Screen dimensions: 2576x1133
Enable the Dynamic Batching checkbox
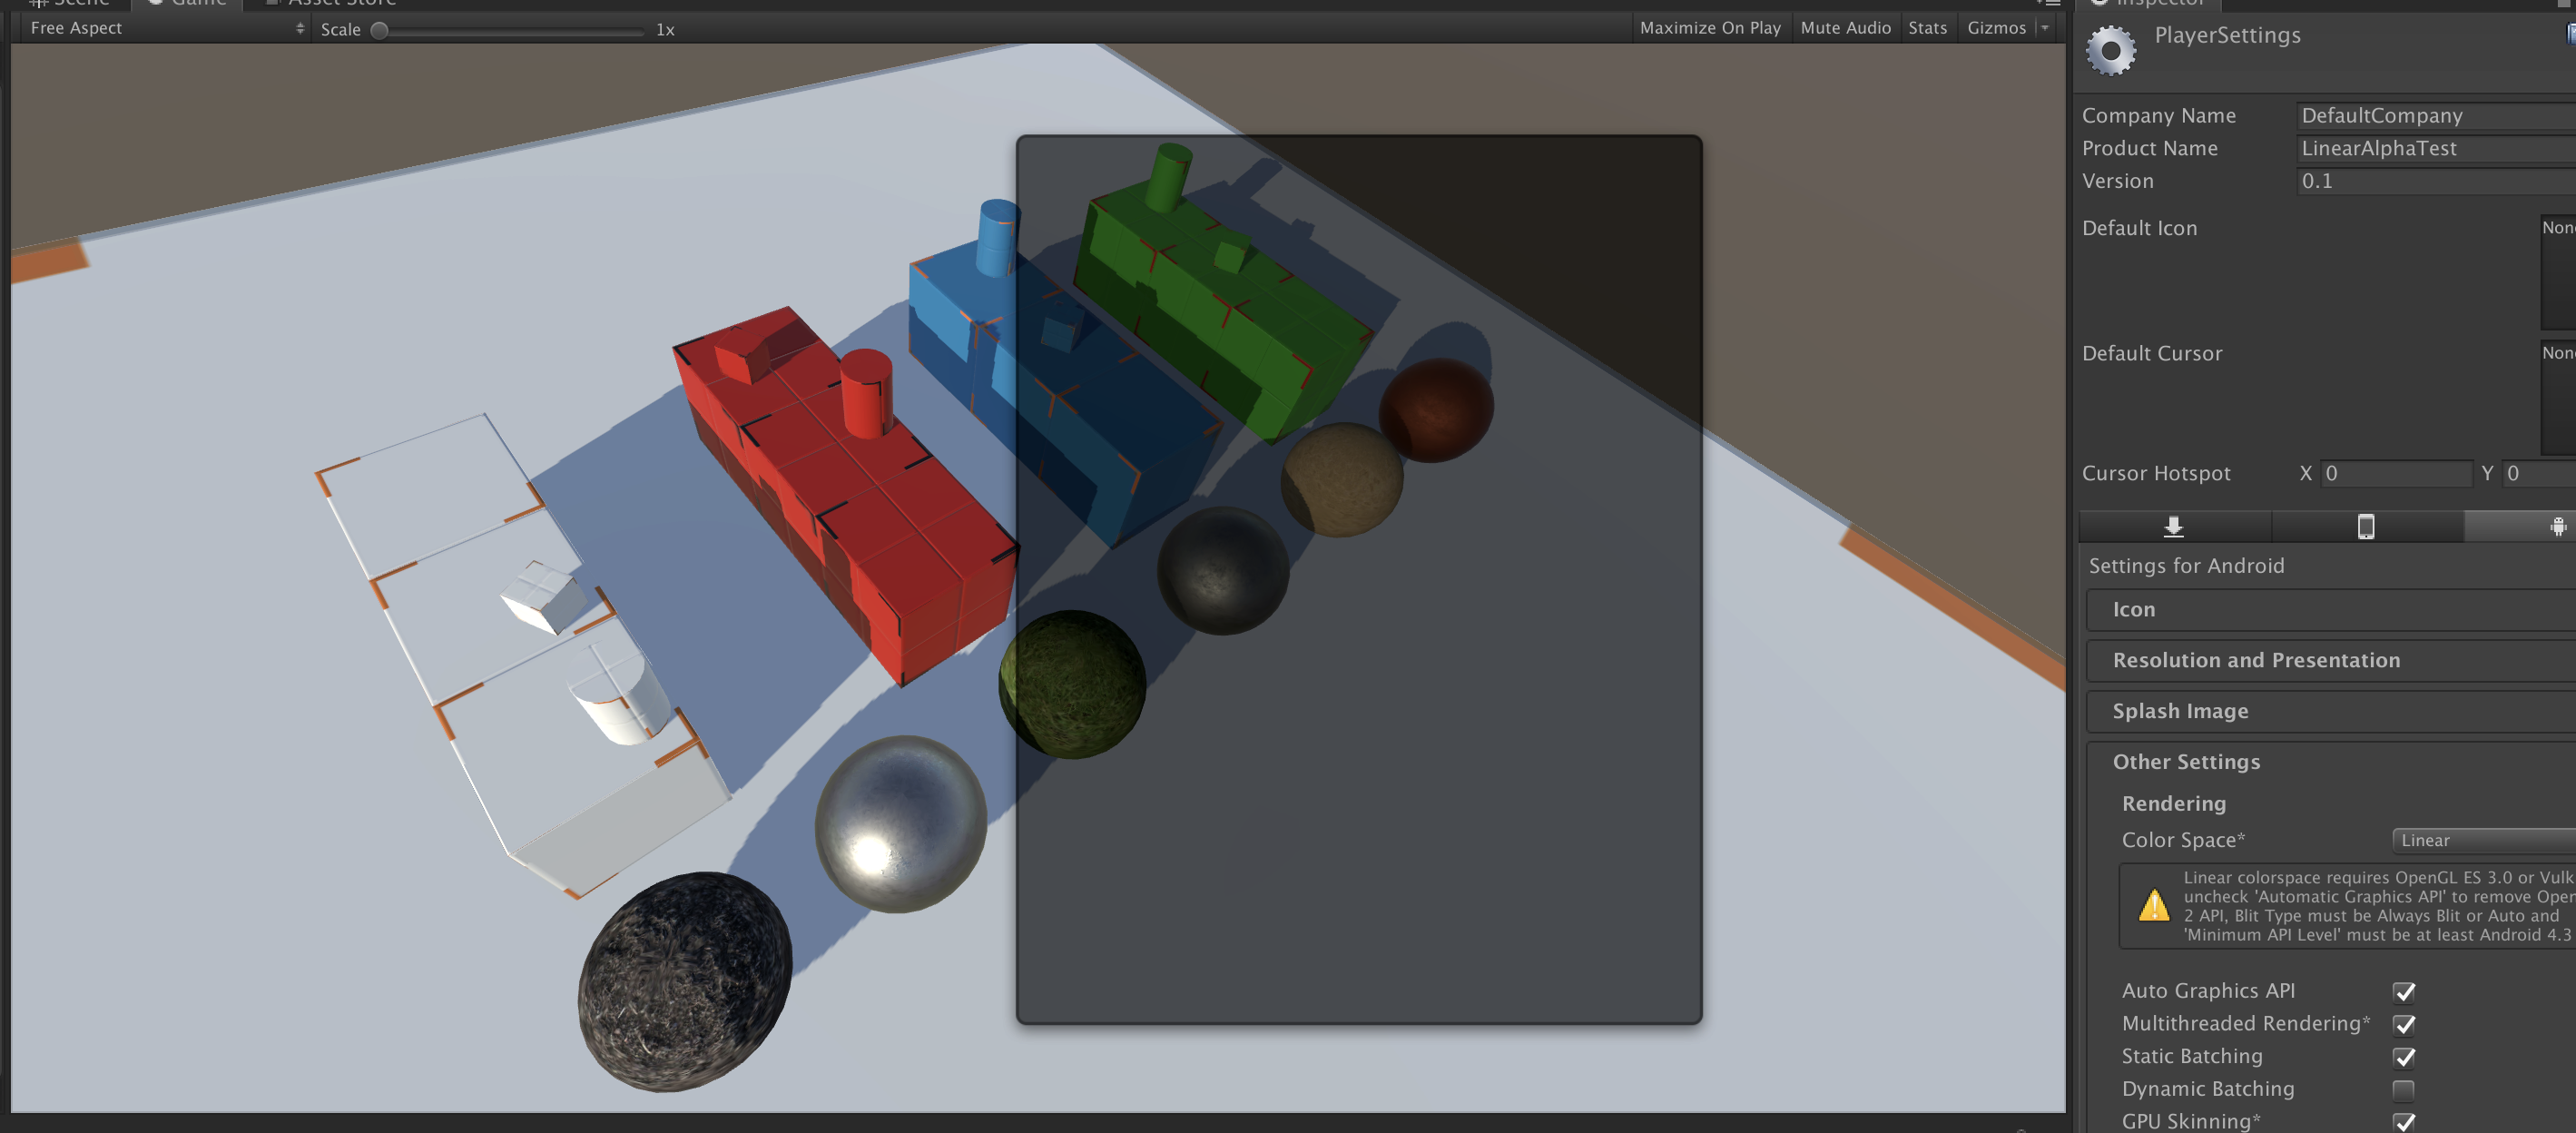click(2403, 1090)
